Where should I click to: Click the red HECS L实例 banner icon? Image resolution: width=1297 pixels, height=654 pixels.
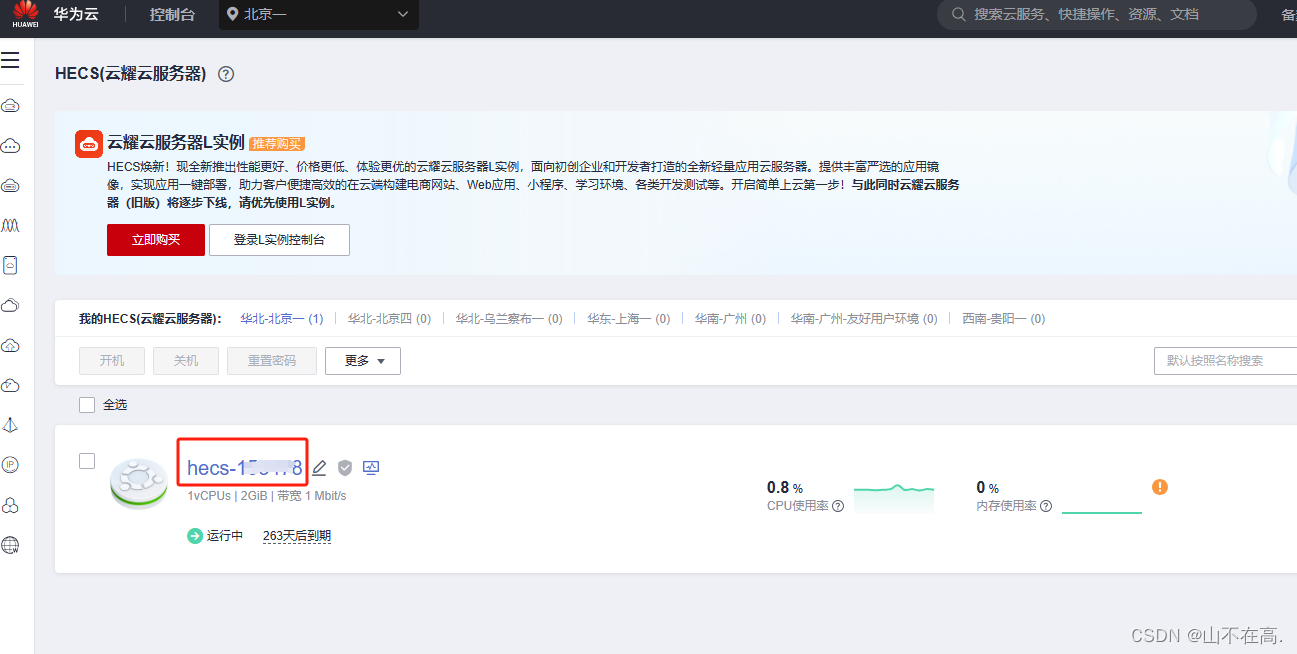click(89, 144)
